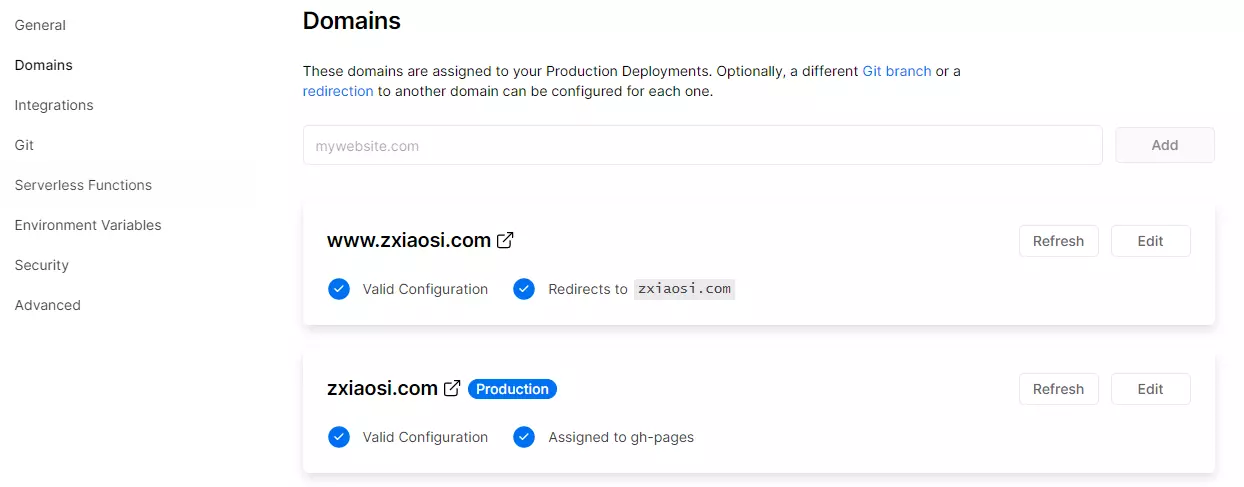Open Advanced settings section
The image size is (1244, 487).
[48, 305]
